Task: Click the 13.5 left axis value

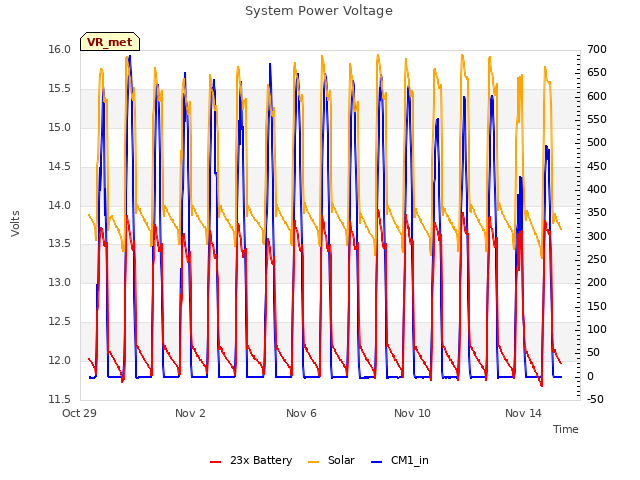Action: 60,244
